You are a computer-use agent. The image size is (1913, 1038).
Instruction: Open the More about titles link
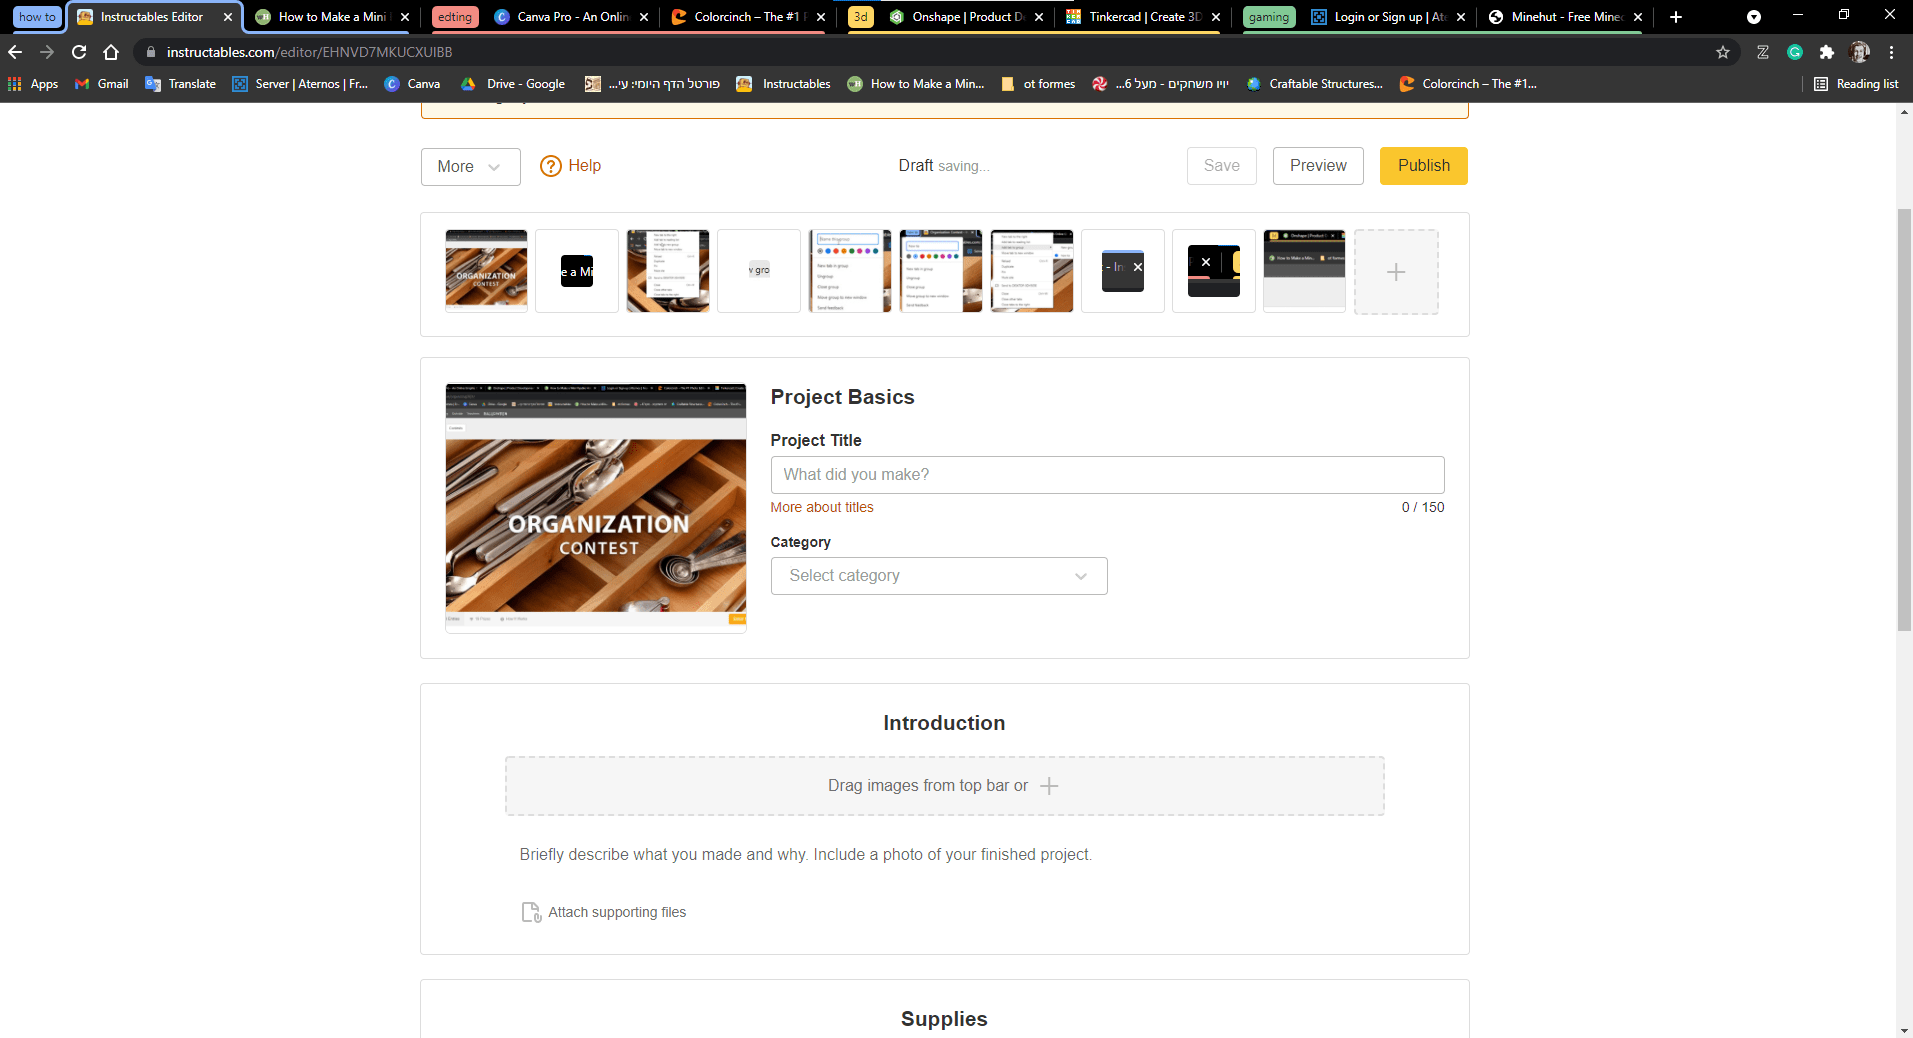[821, 507]
